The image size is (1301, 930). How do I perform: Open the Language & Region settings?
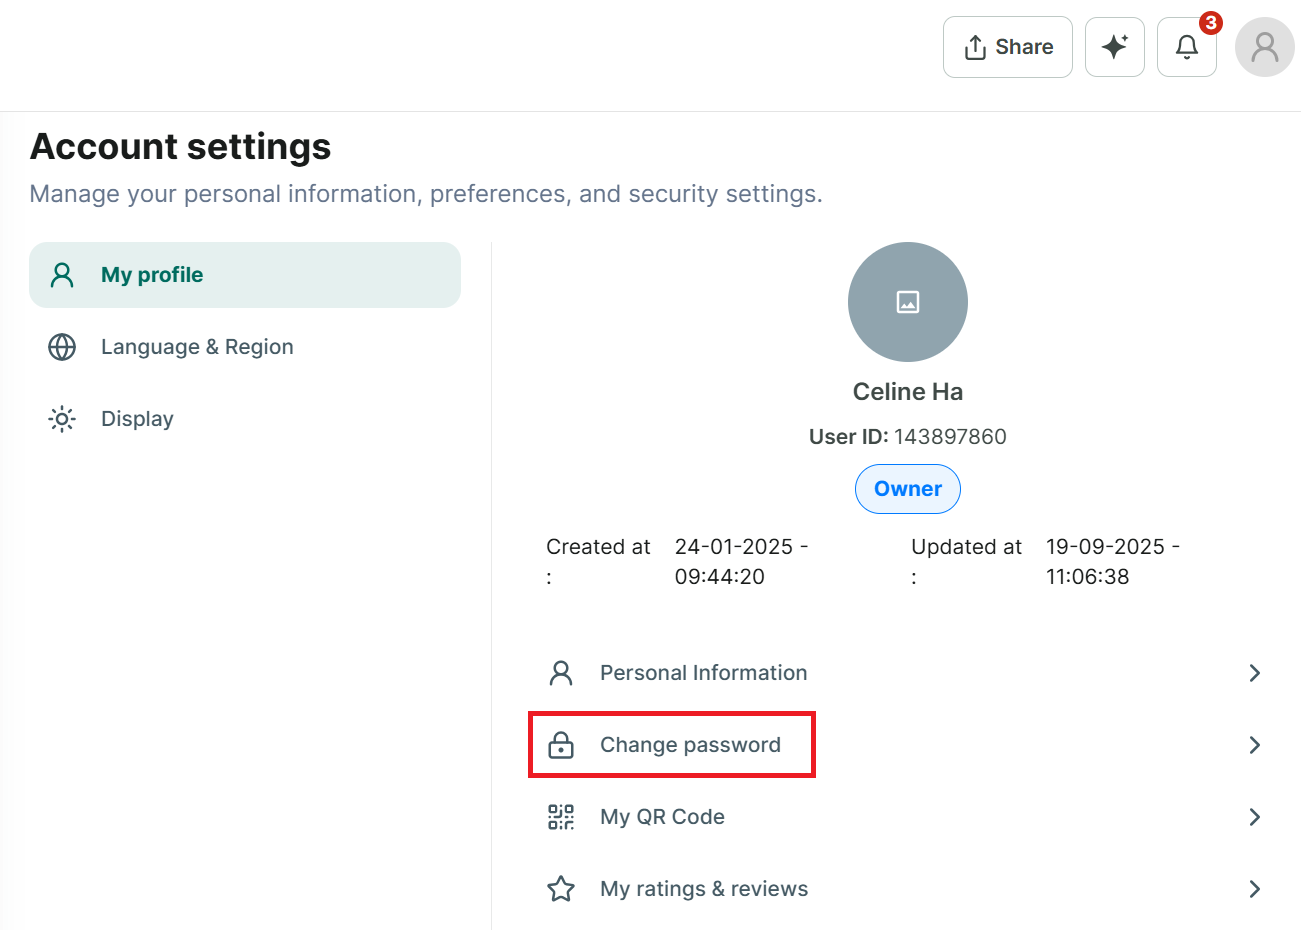[245, 347]
